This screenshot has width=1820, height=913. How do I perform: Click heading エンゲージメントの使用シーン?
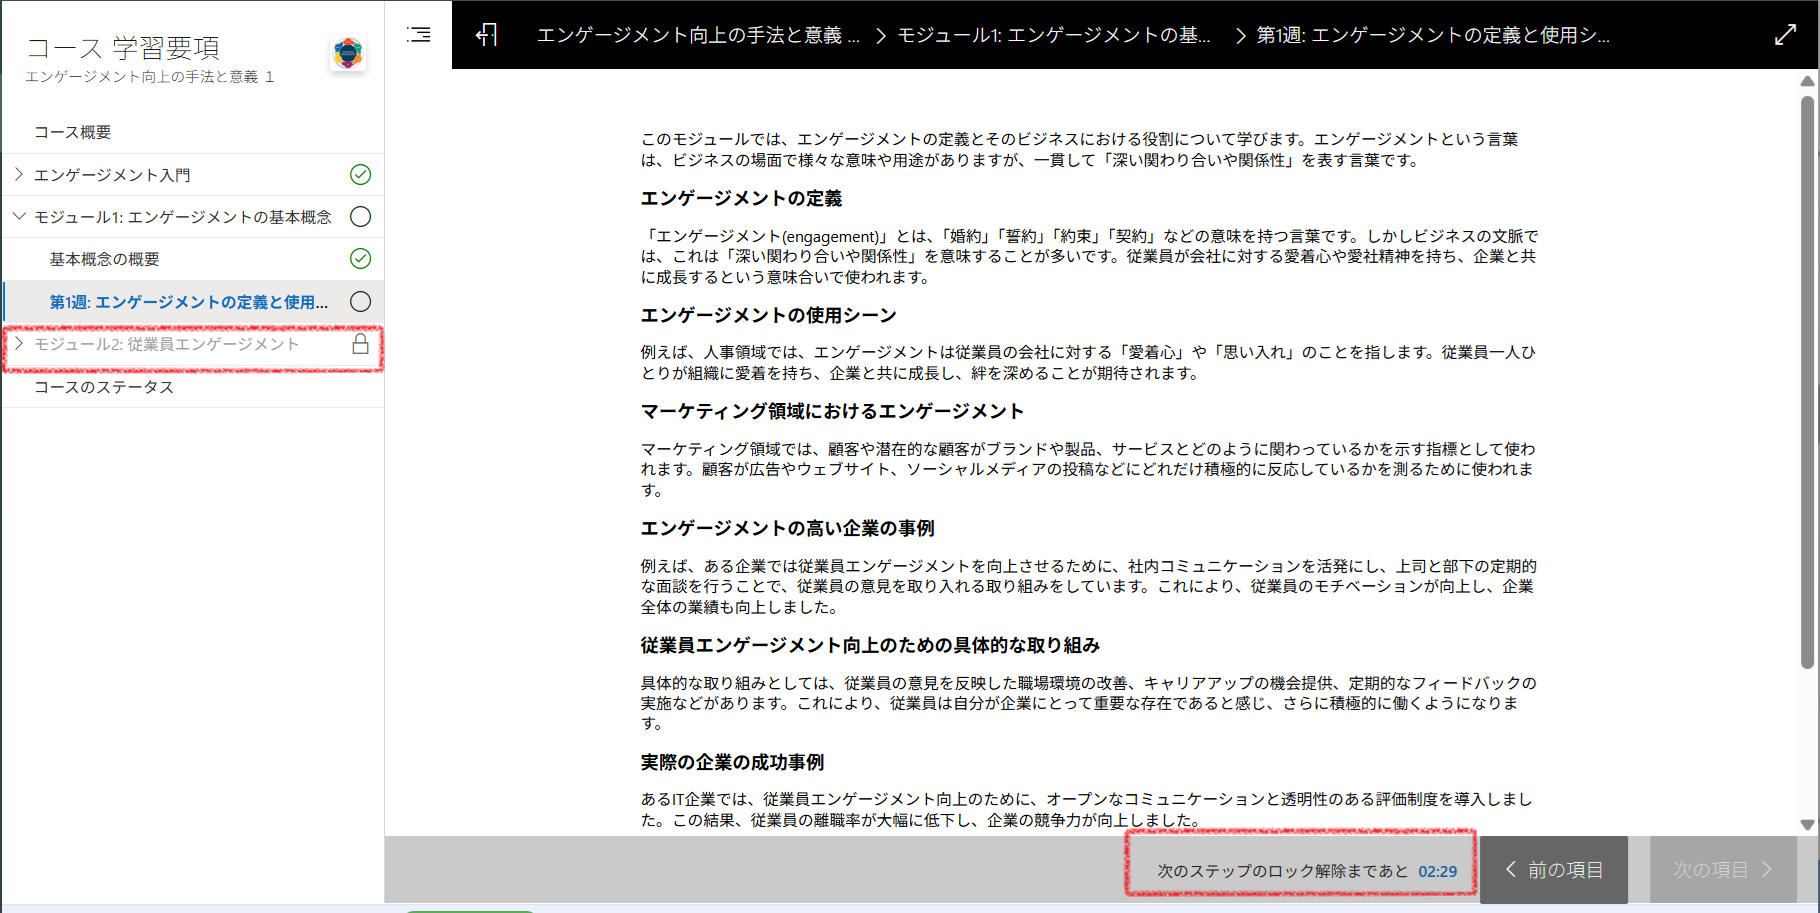tap(769, 315)
